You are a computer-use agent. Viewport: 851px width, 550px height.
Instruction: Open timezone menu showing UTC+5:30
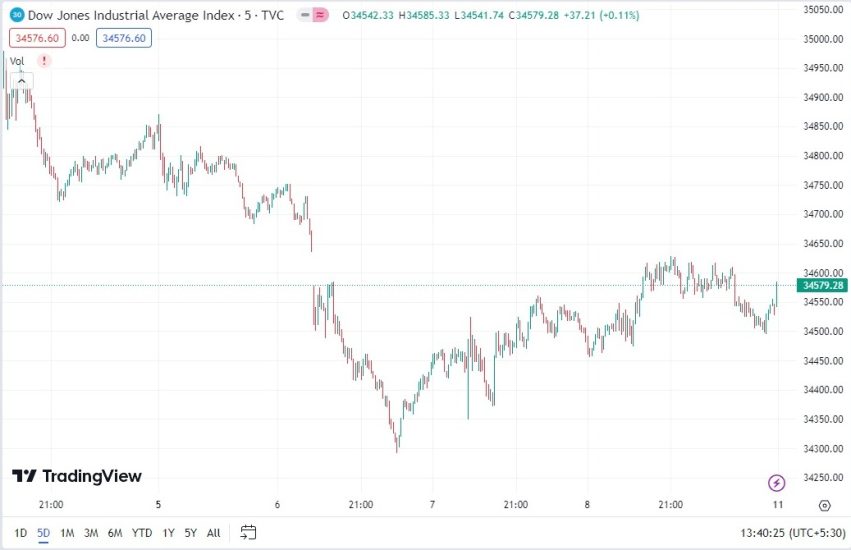(x=791, y=533)
